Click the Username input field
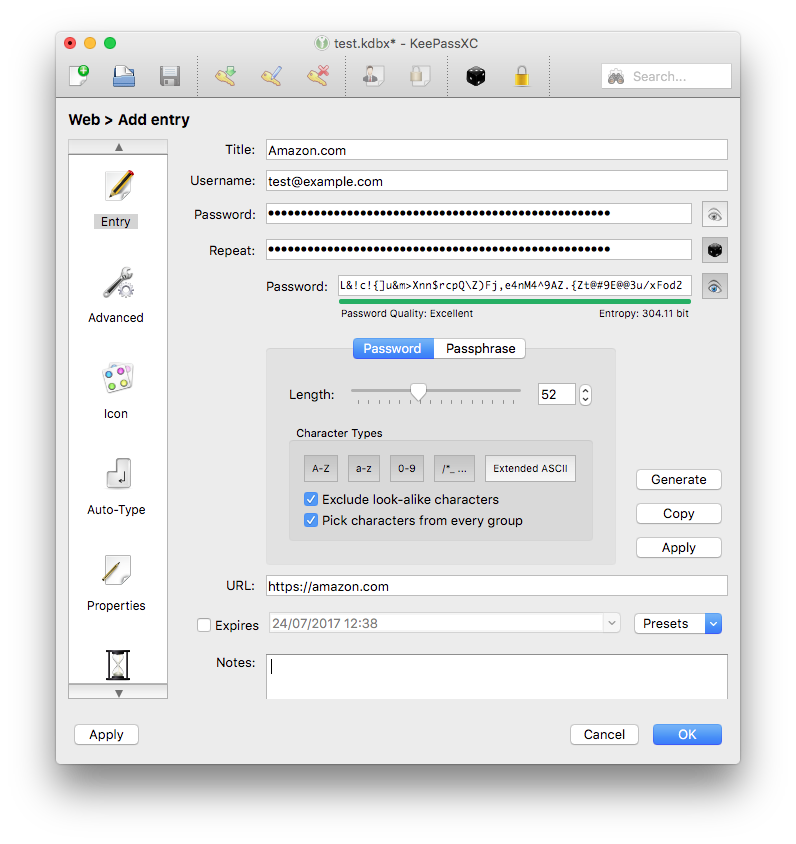The width and height of the screenshot is (796, 844). (x=497, y=181)
